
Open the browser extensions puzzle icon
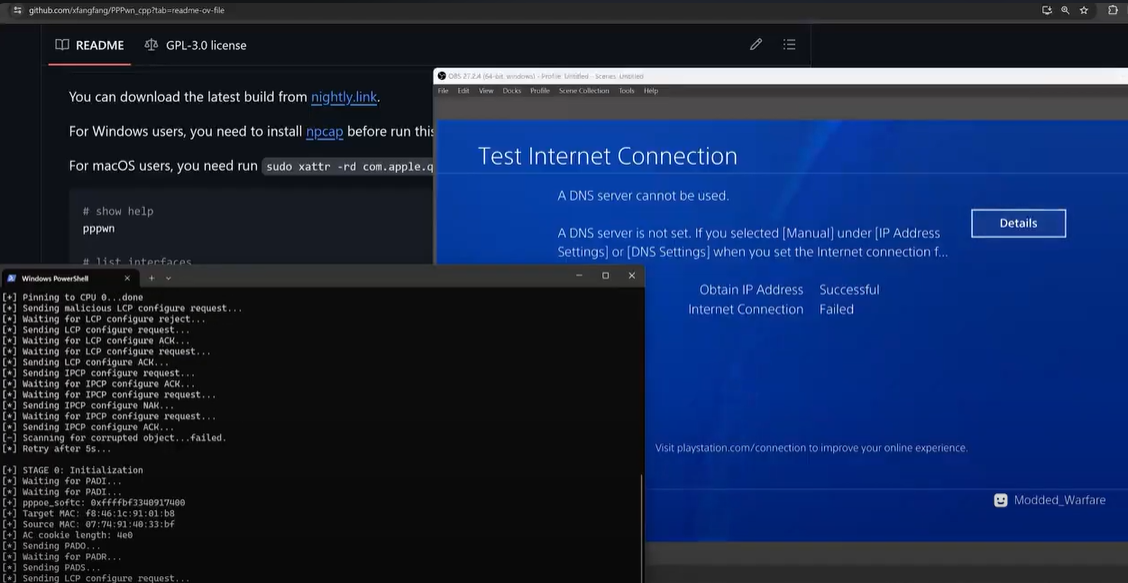[x=1113, y=10]
